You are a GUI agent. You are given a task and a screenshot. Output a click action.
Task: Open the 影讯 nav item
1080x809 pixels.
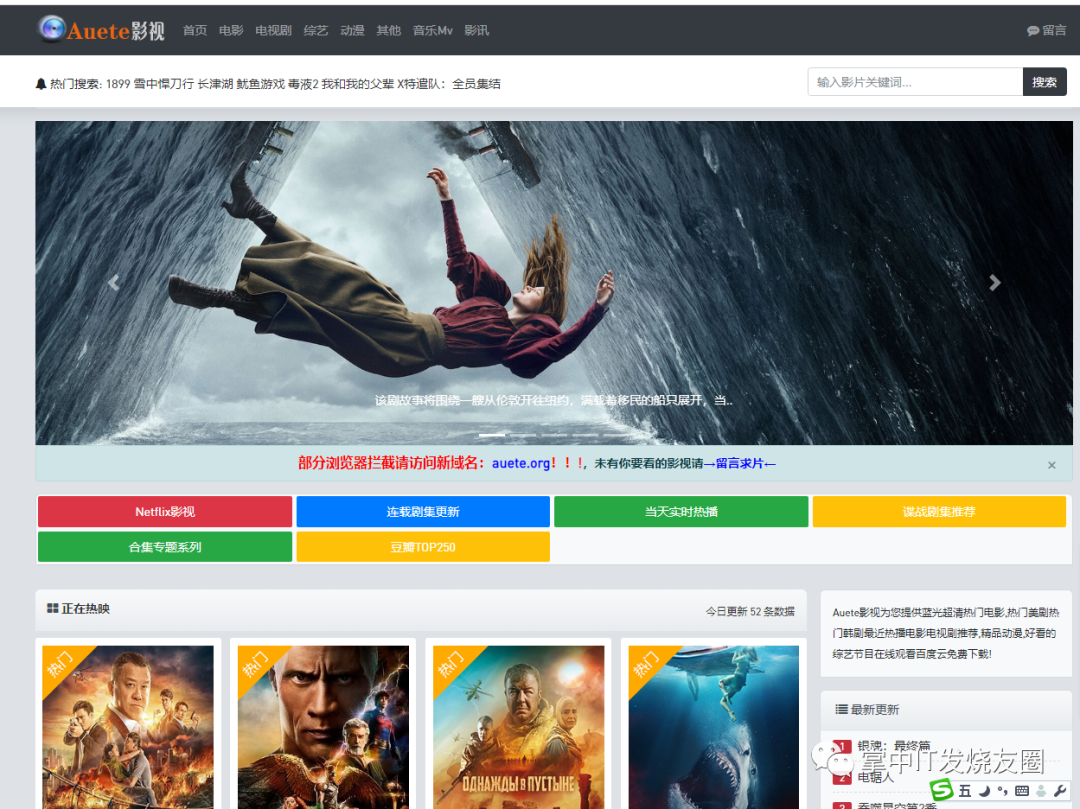[x=476, y=30]
